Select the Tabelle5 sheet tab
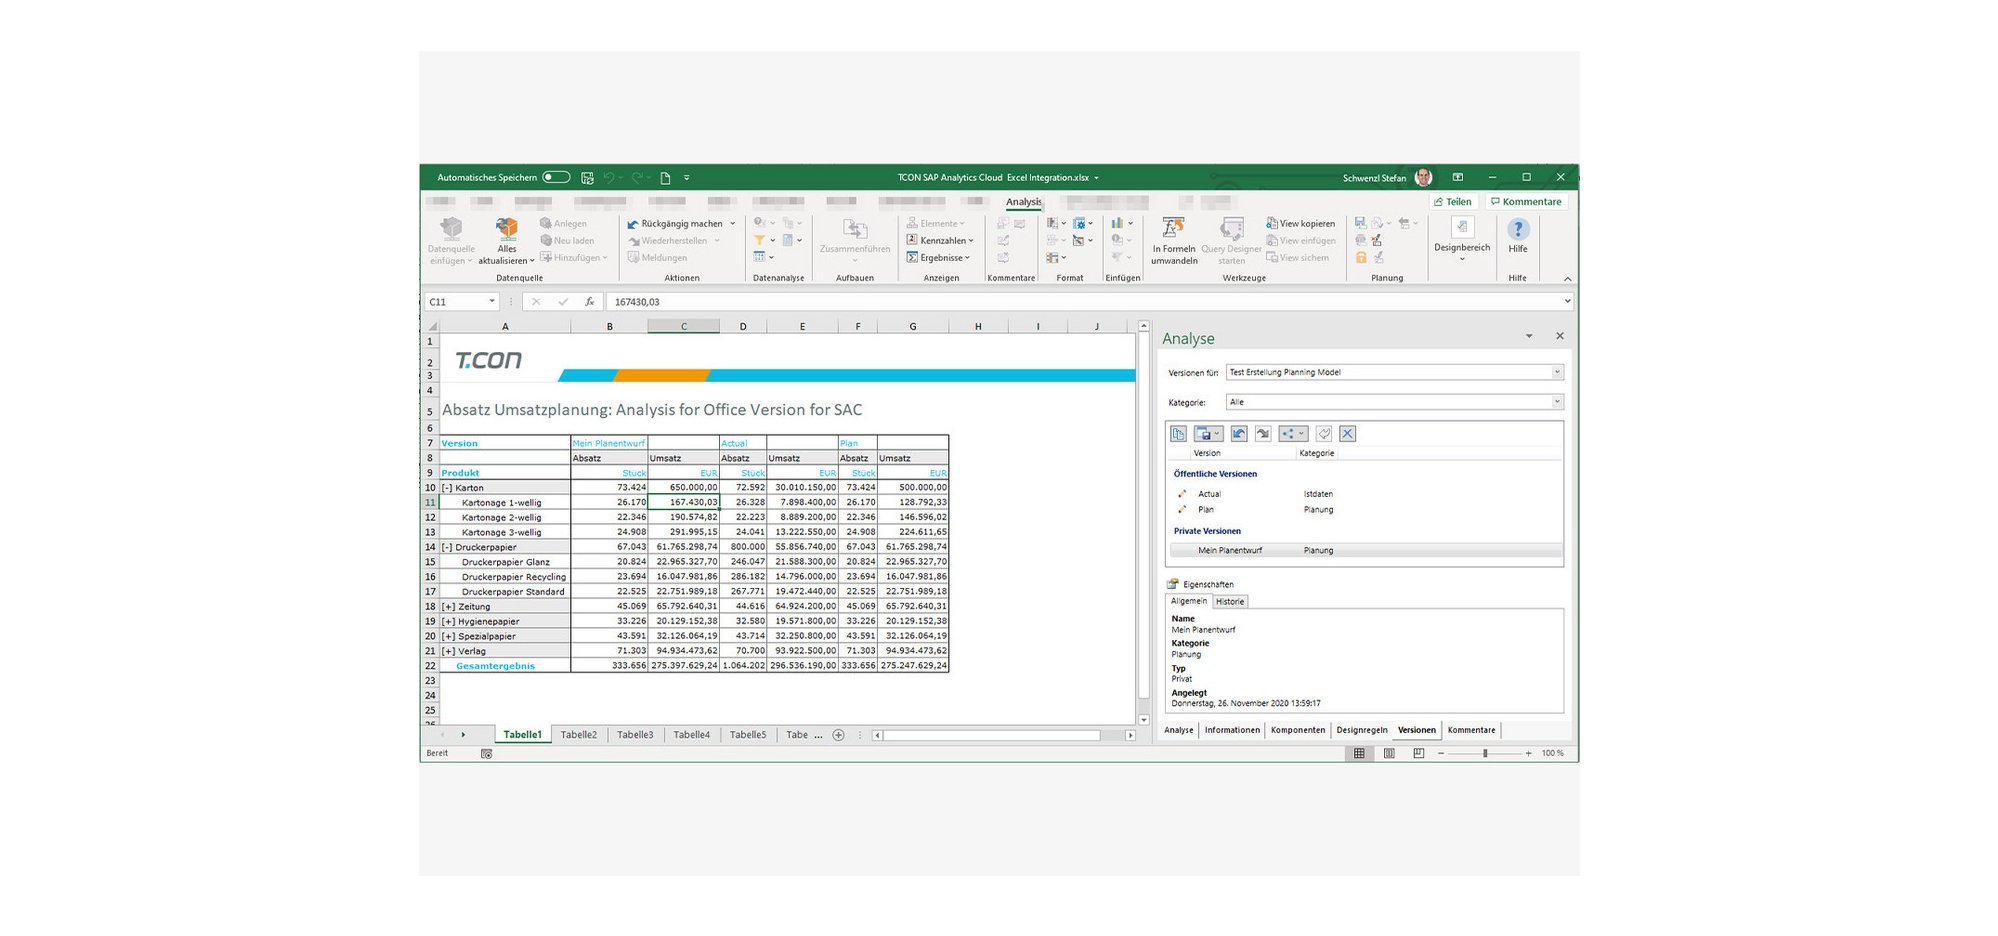This screenshot has height=936, width=1998. pyautogui.click(x=748, y=735)
